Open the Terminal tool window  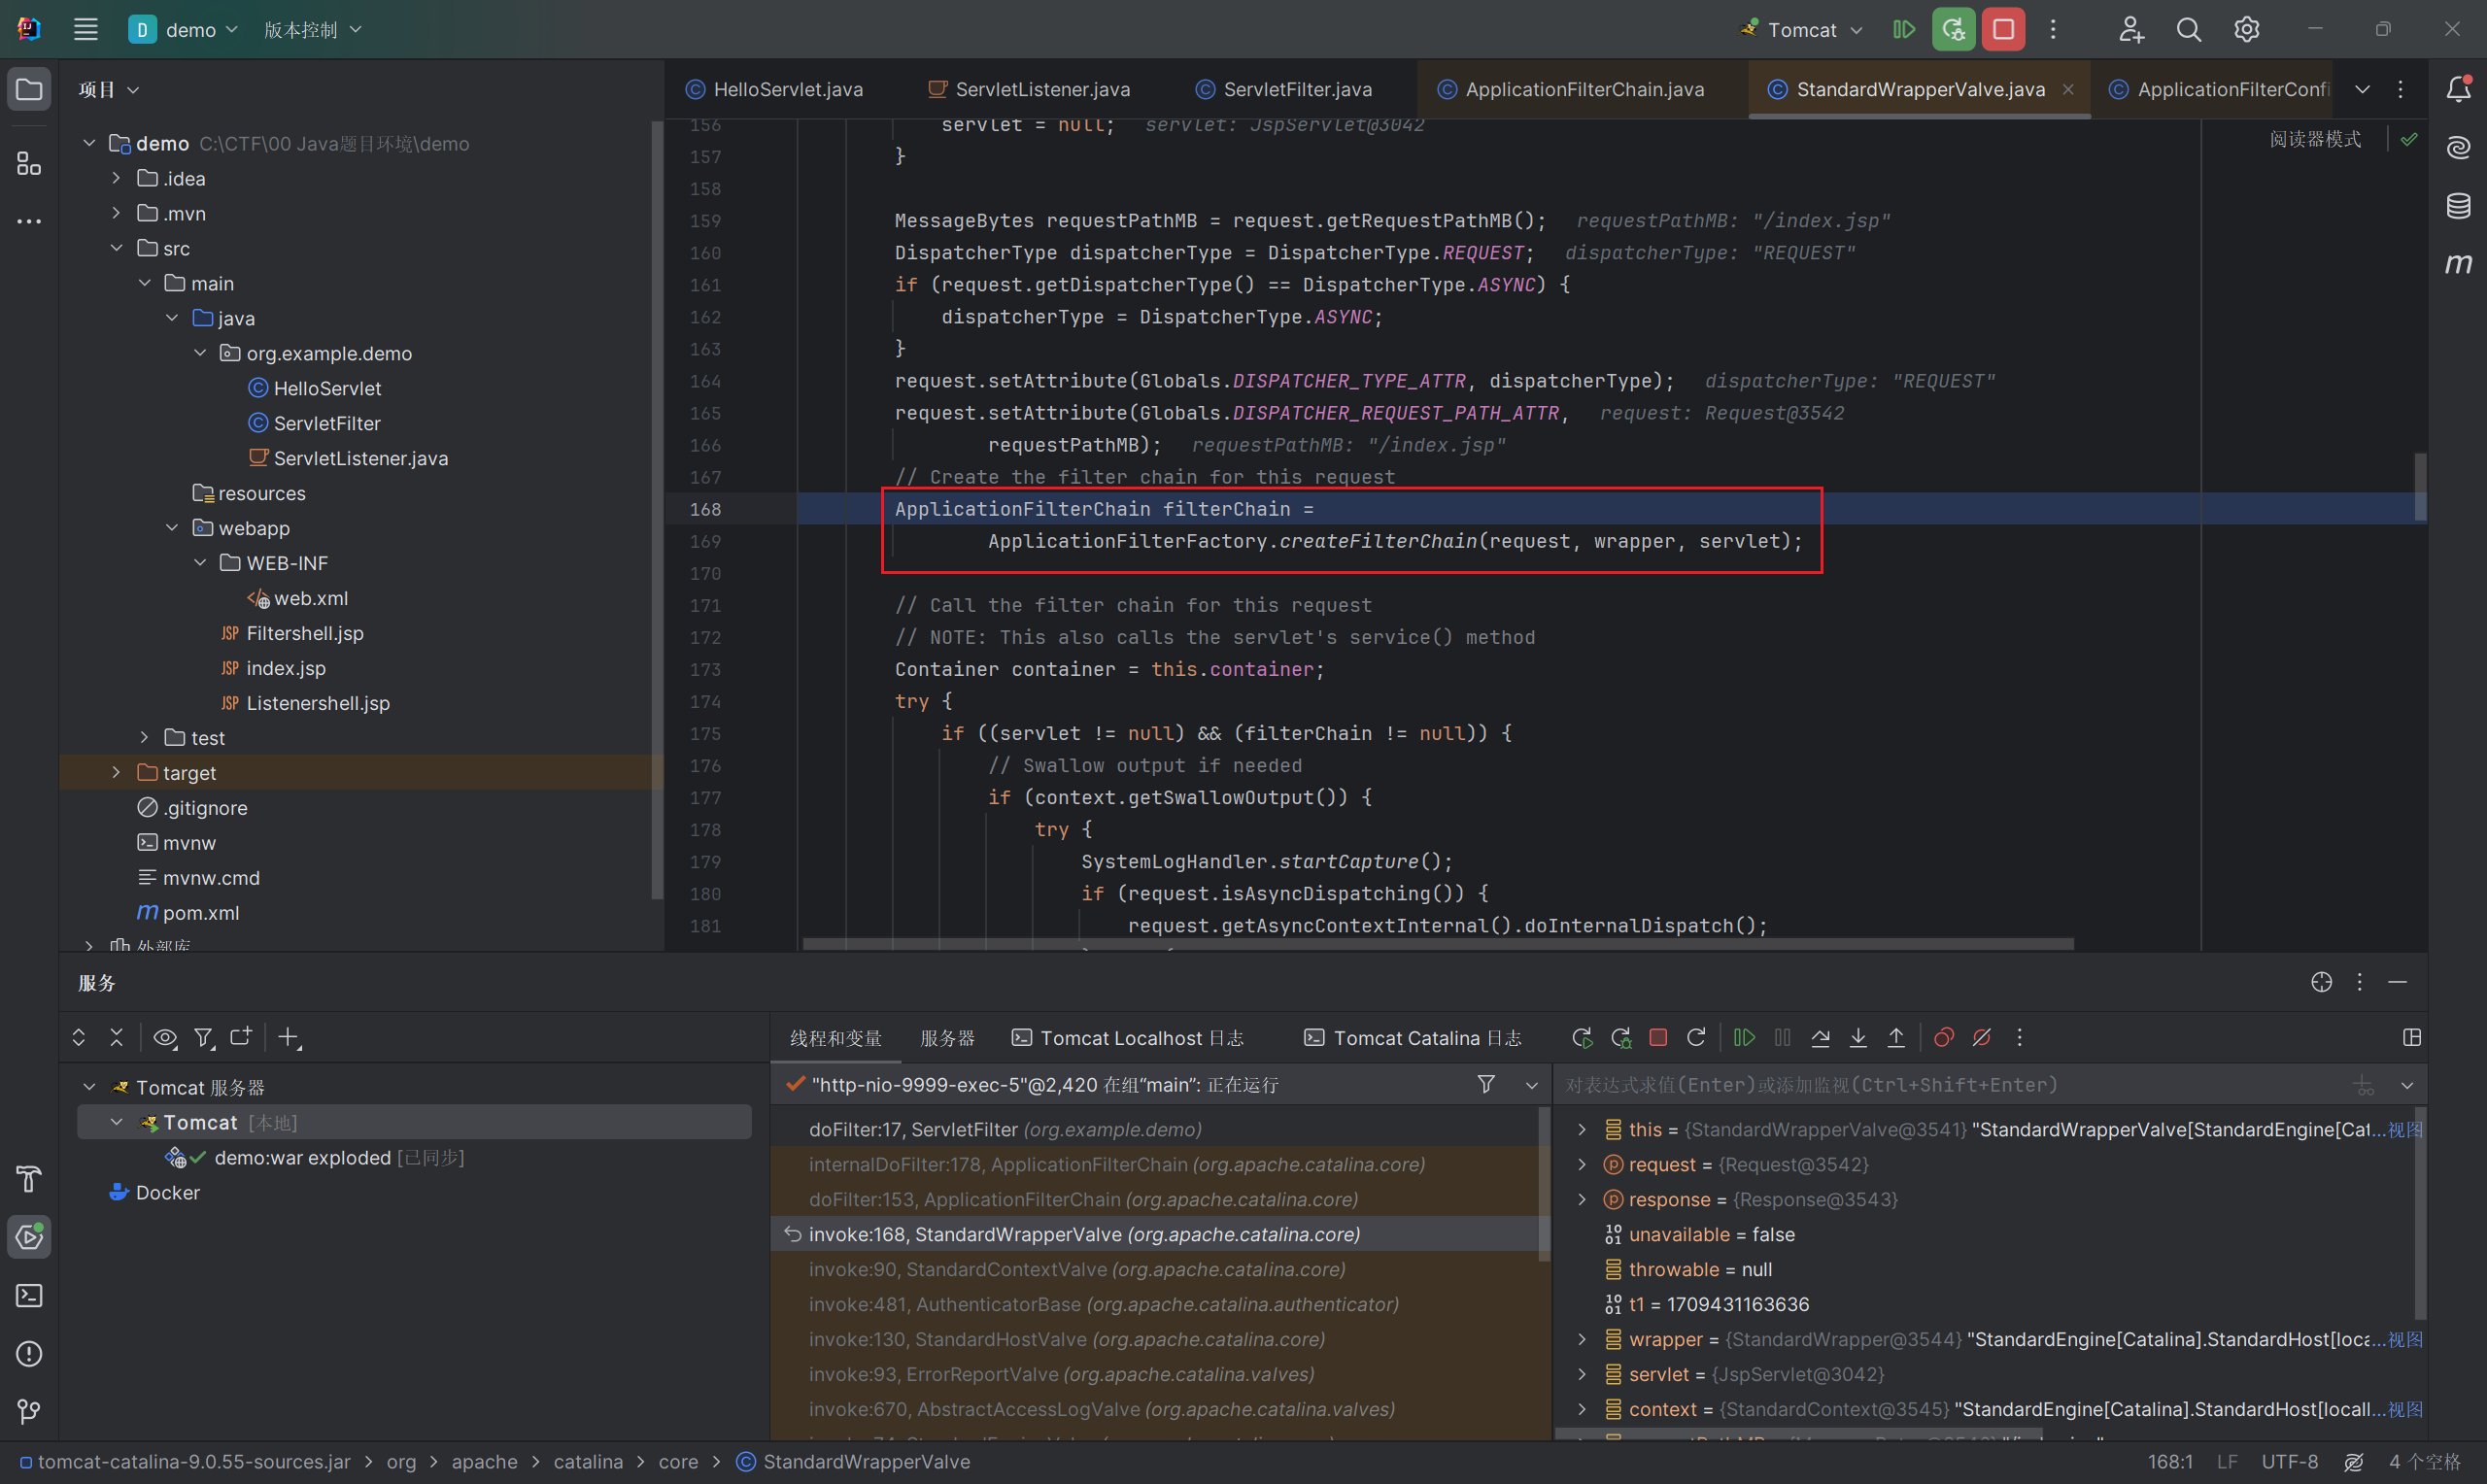click(29, 1295)
